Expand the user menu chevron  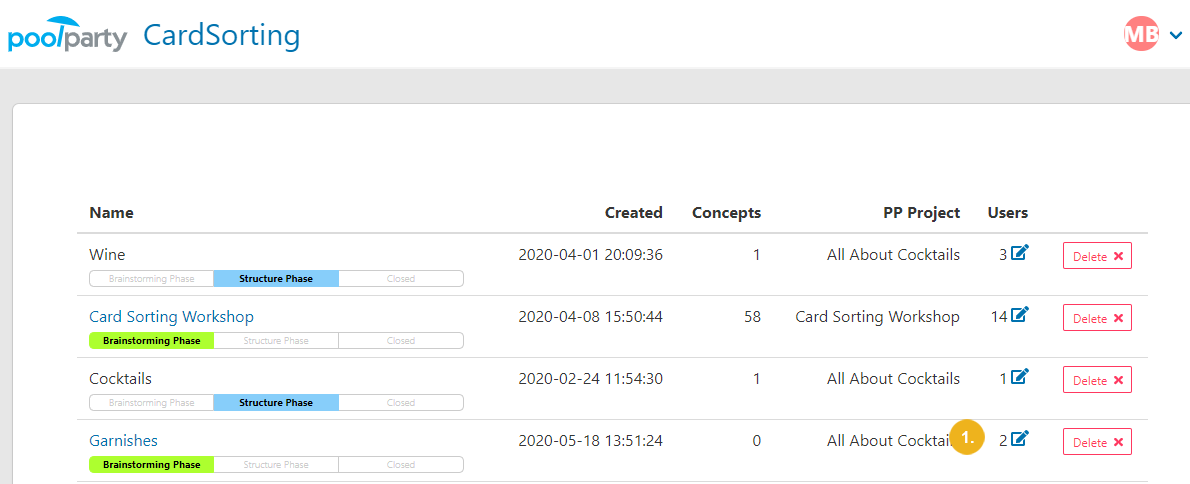pos(1176,35)
